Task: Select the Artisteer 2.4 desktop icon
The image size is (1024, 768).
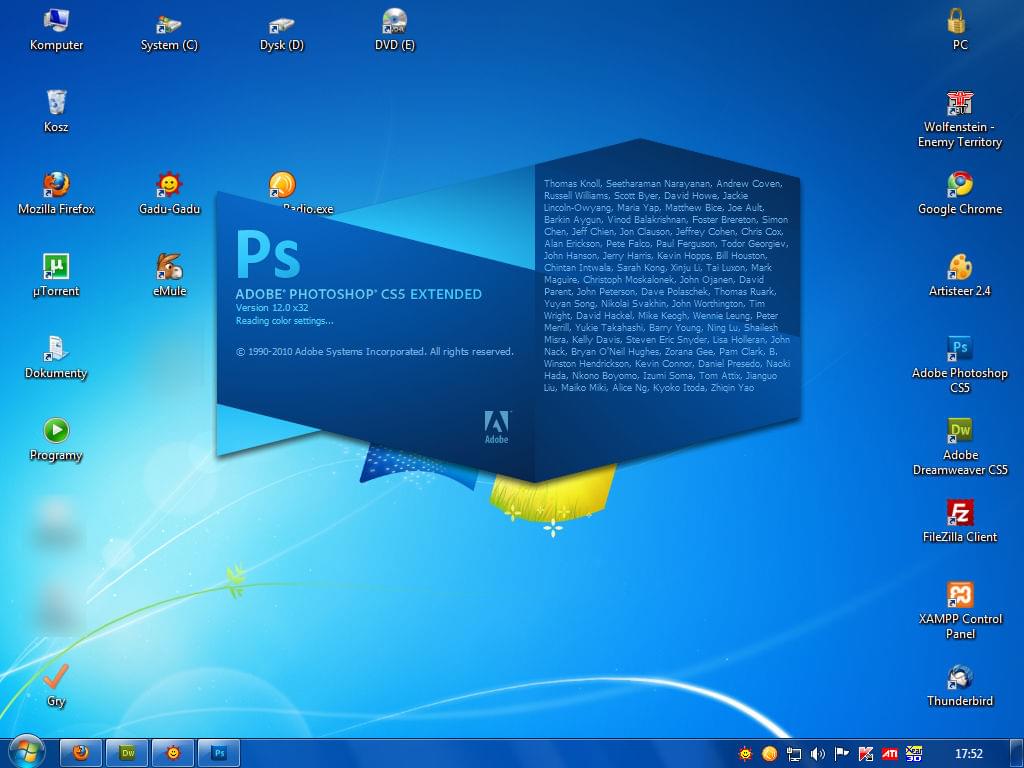Action: click(x=959, y=276)
